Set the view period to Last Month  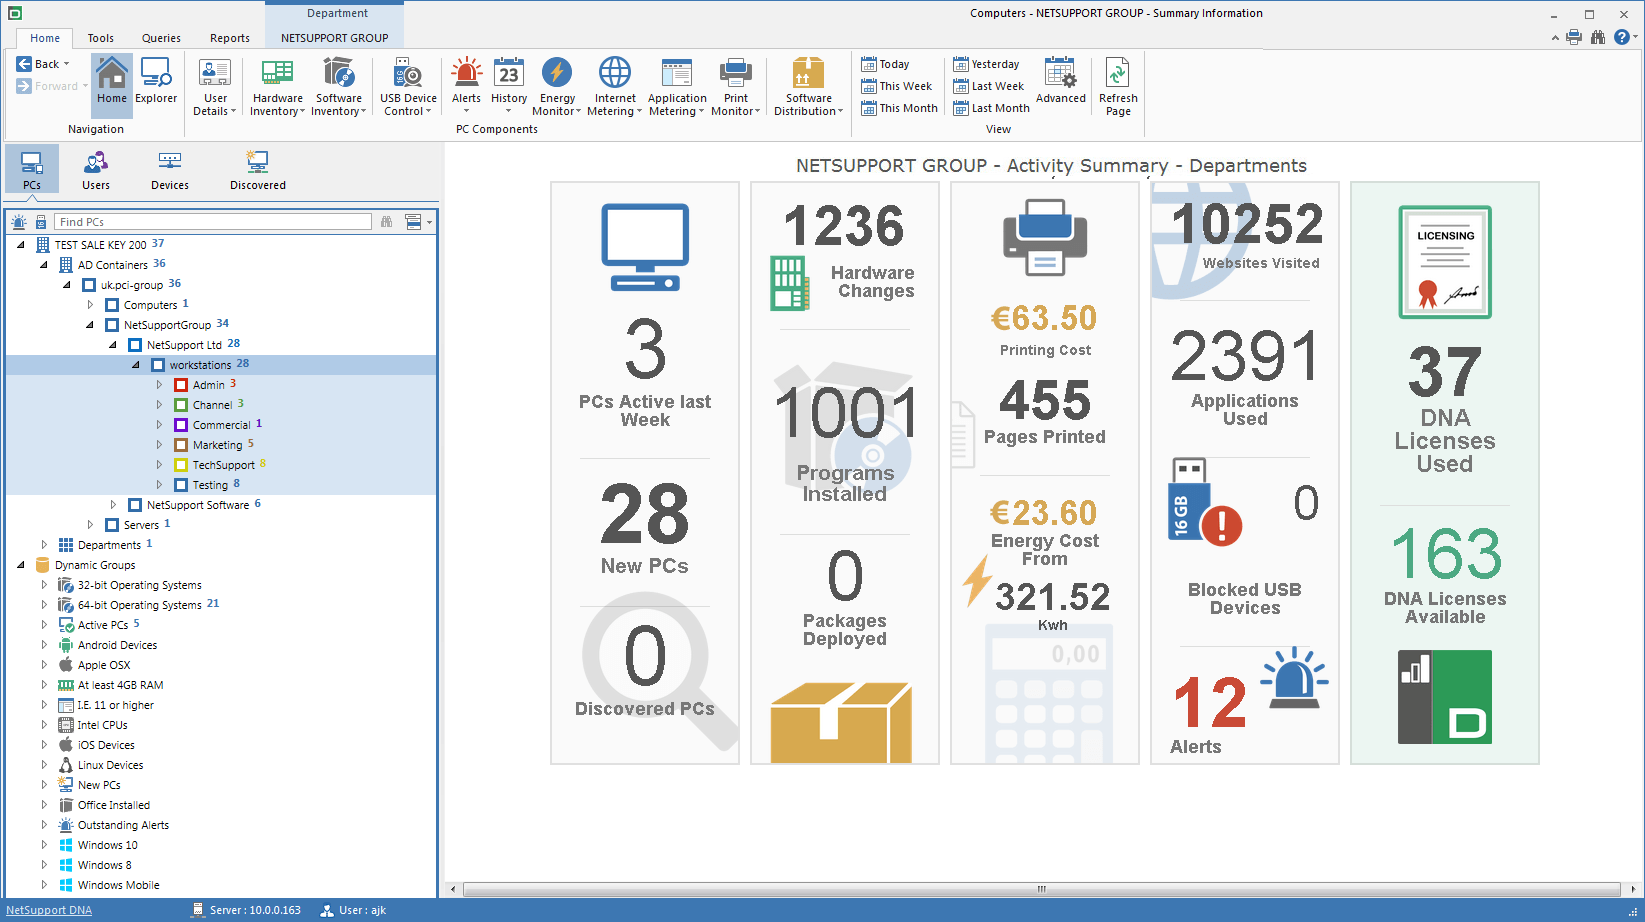click(x=991, y=108)
